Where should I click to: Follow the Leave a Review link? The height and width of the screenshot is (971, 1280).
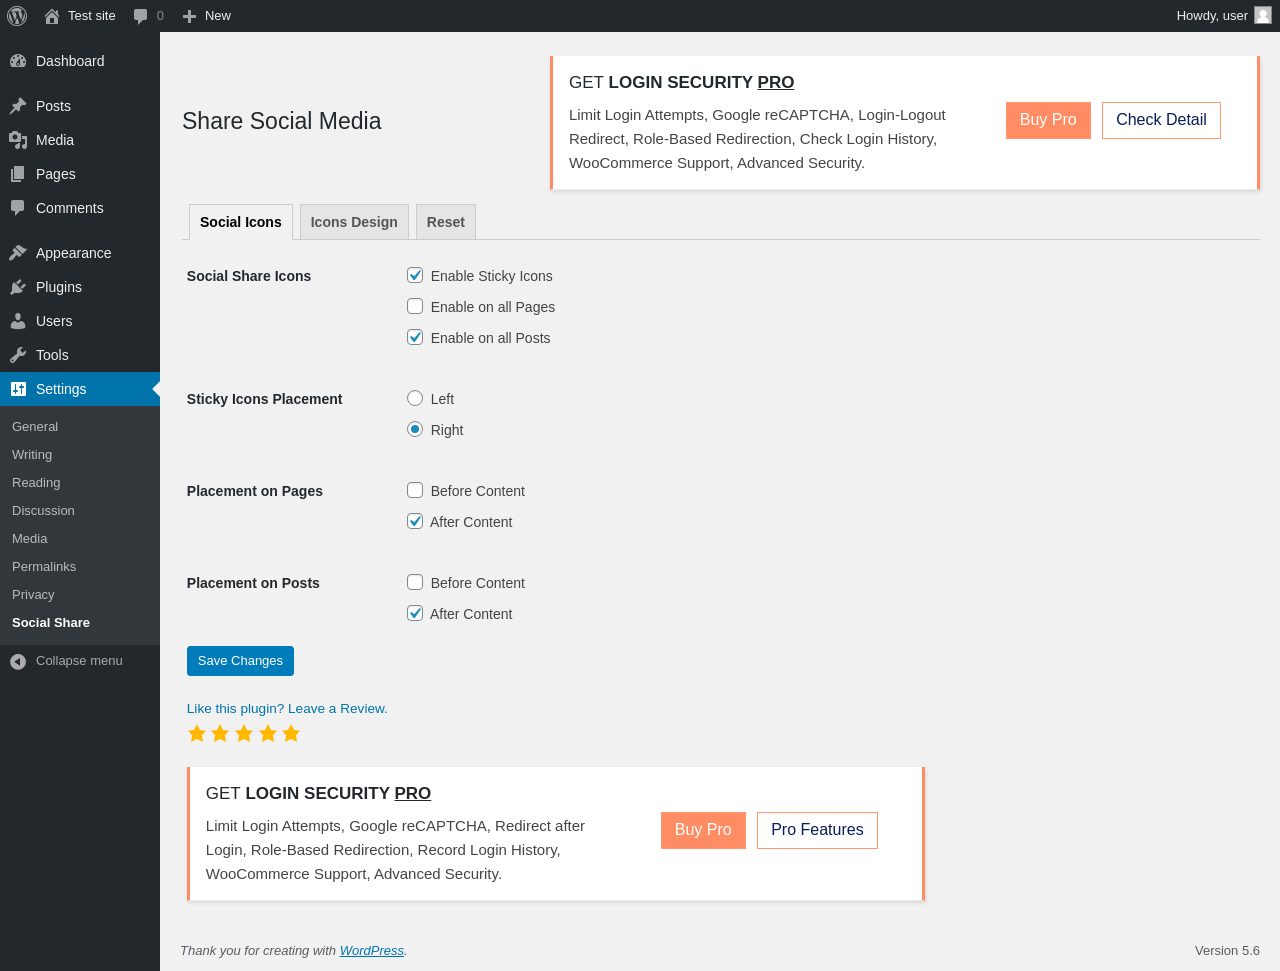(x=338, y=708)
